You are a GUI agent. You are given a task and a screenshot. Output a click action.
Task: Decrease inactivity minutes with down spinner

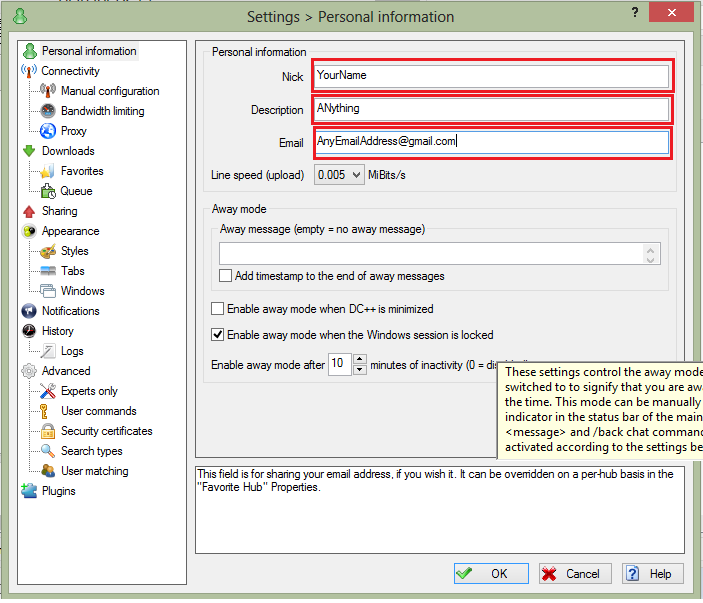(x=360, y=370)
